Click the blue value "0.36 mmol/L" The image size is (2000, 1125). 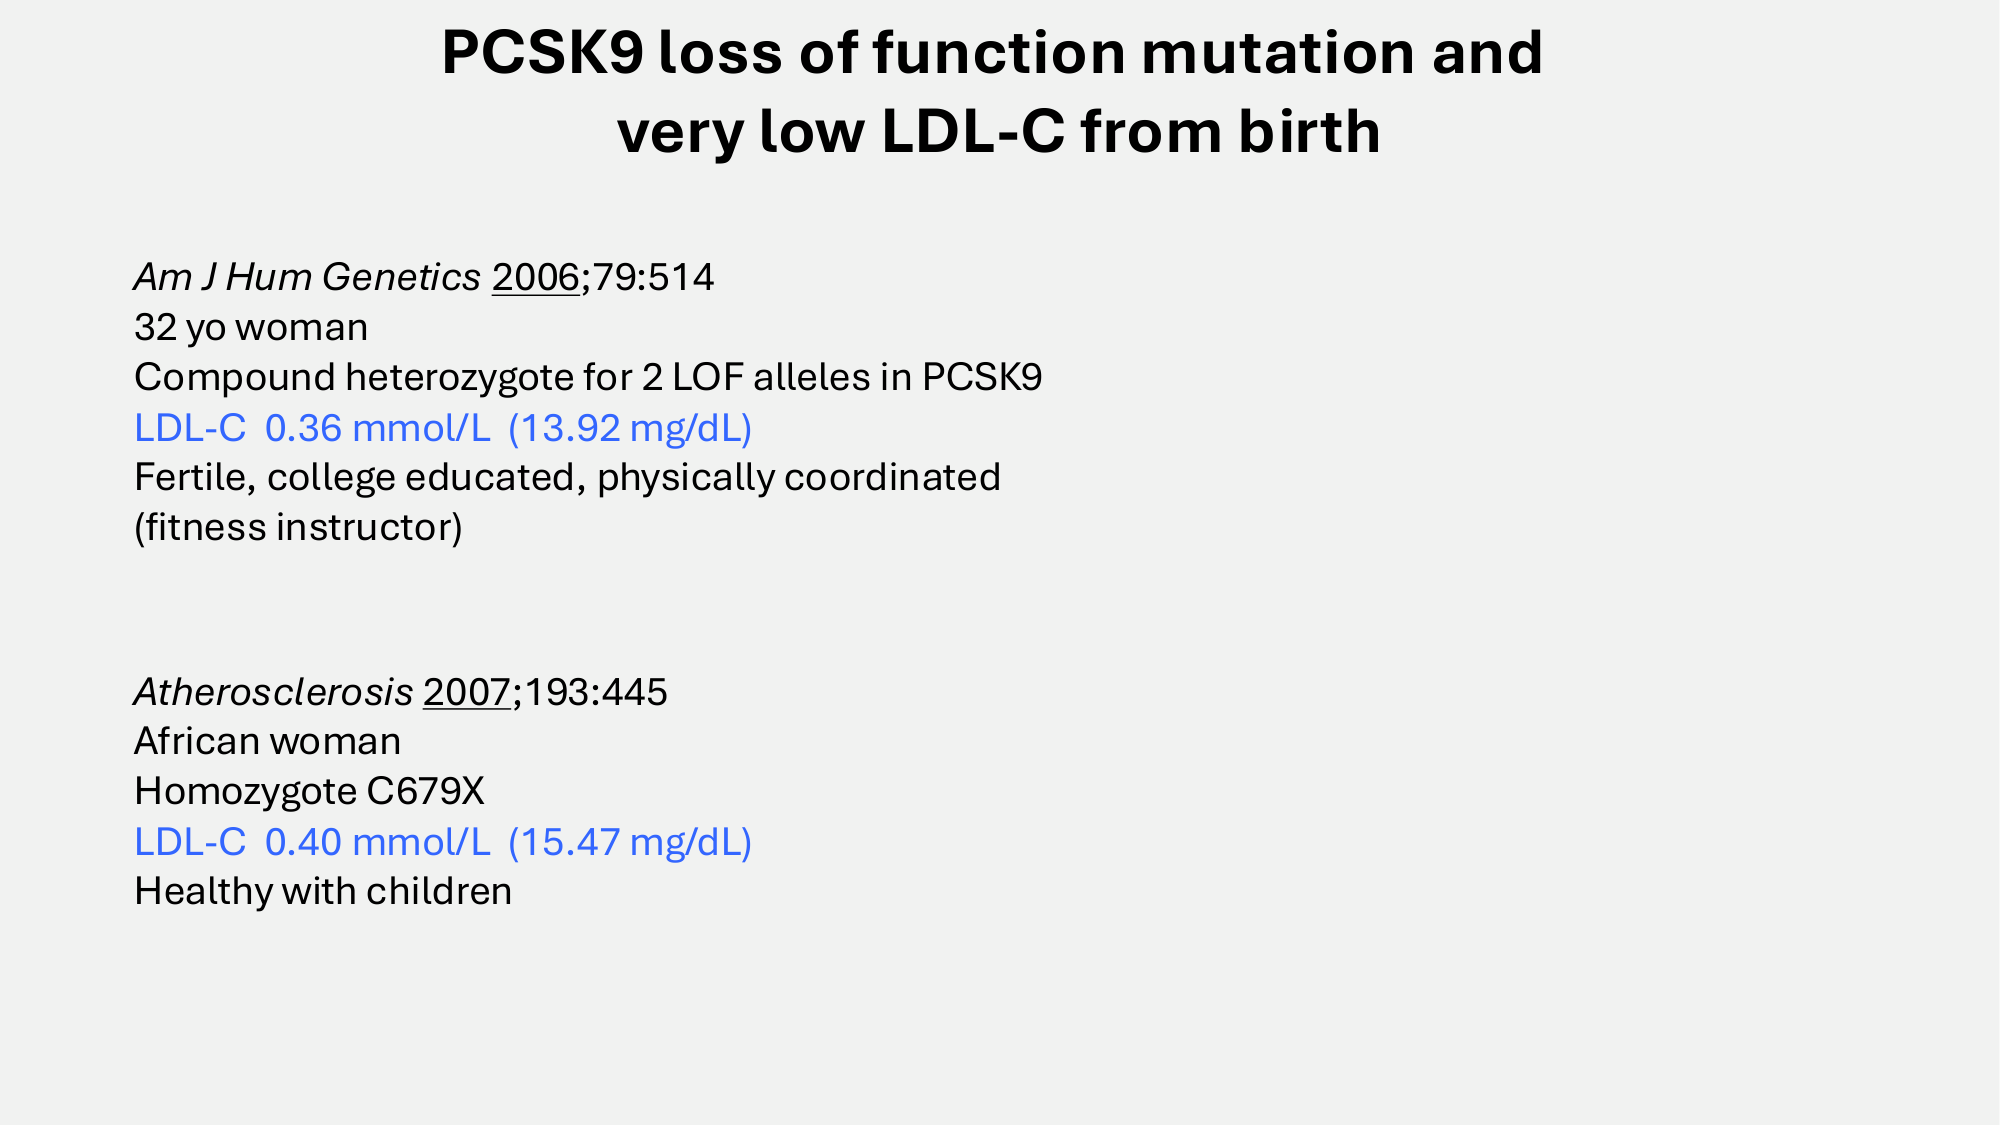[x=377, y=428]
